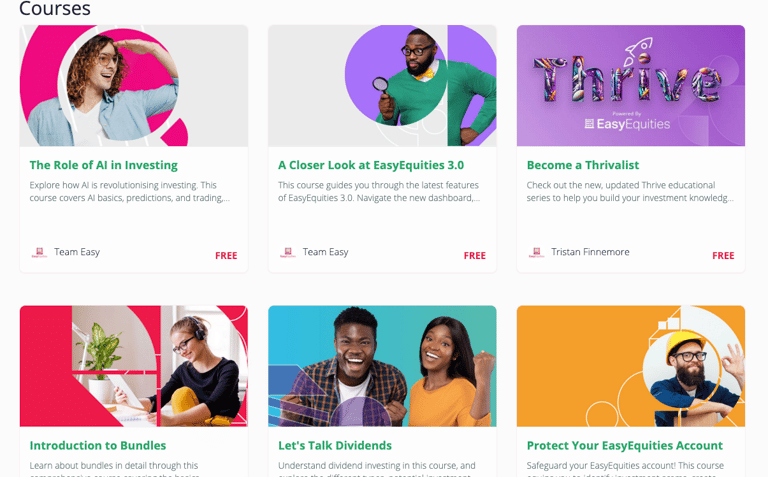
Task: Click the Let's Talk Dividends thumbnail image
Action: 382,366
